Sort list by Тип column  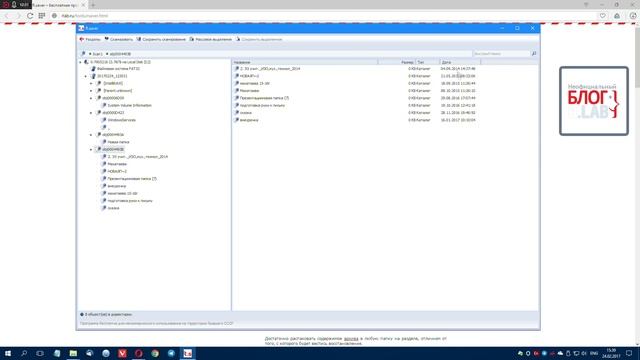coord(427,62)
